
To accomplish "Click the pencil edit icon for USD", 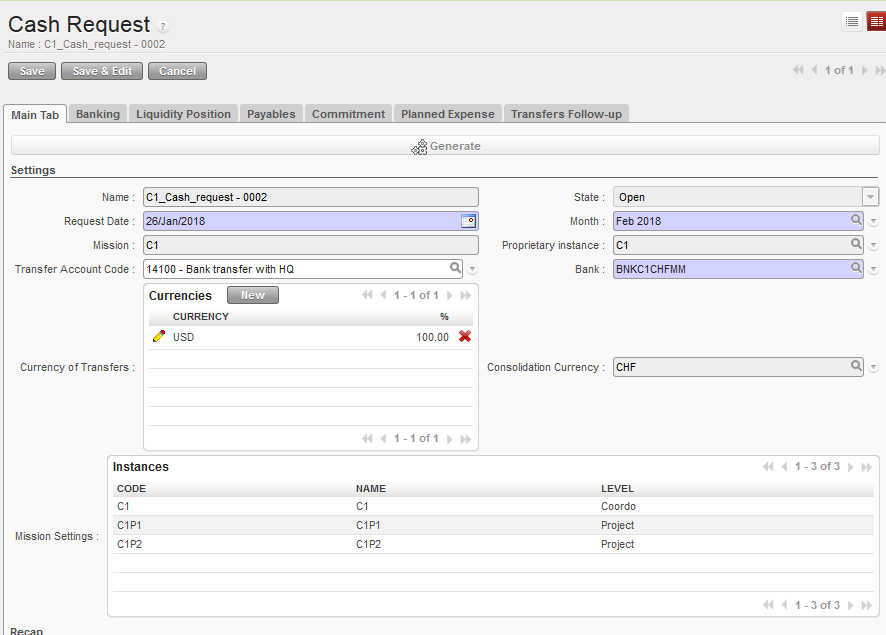I will point(158,337).
